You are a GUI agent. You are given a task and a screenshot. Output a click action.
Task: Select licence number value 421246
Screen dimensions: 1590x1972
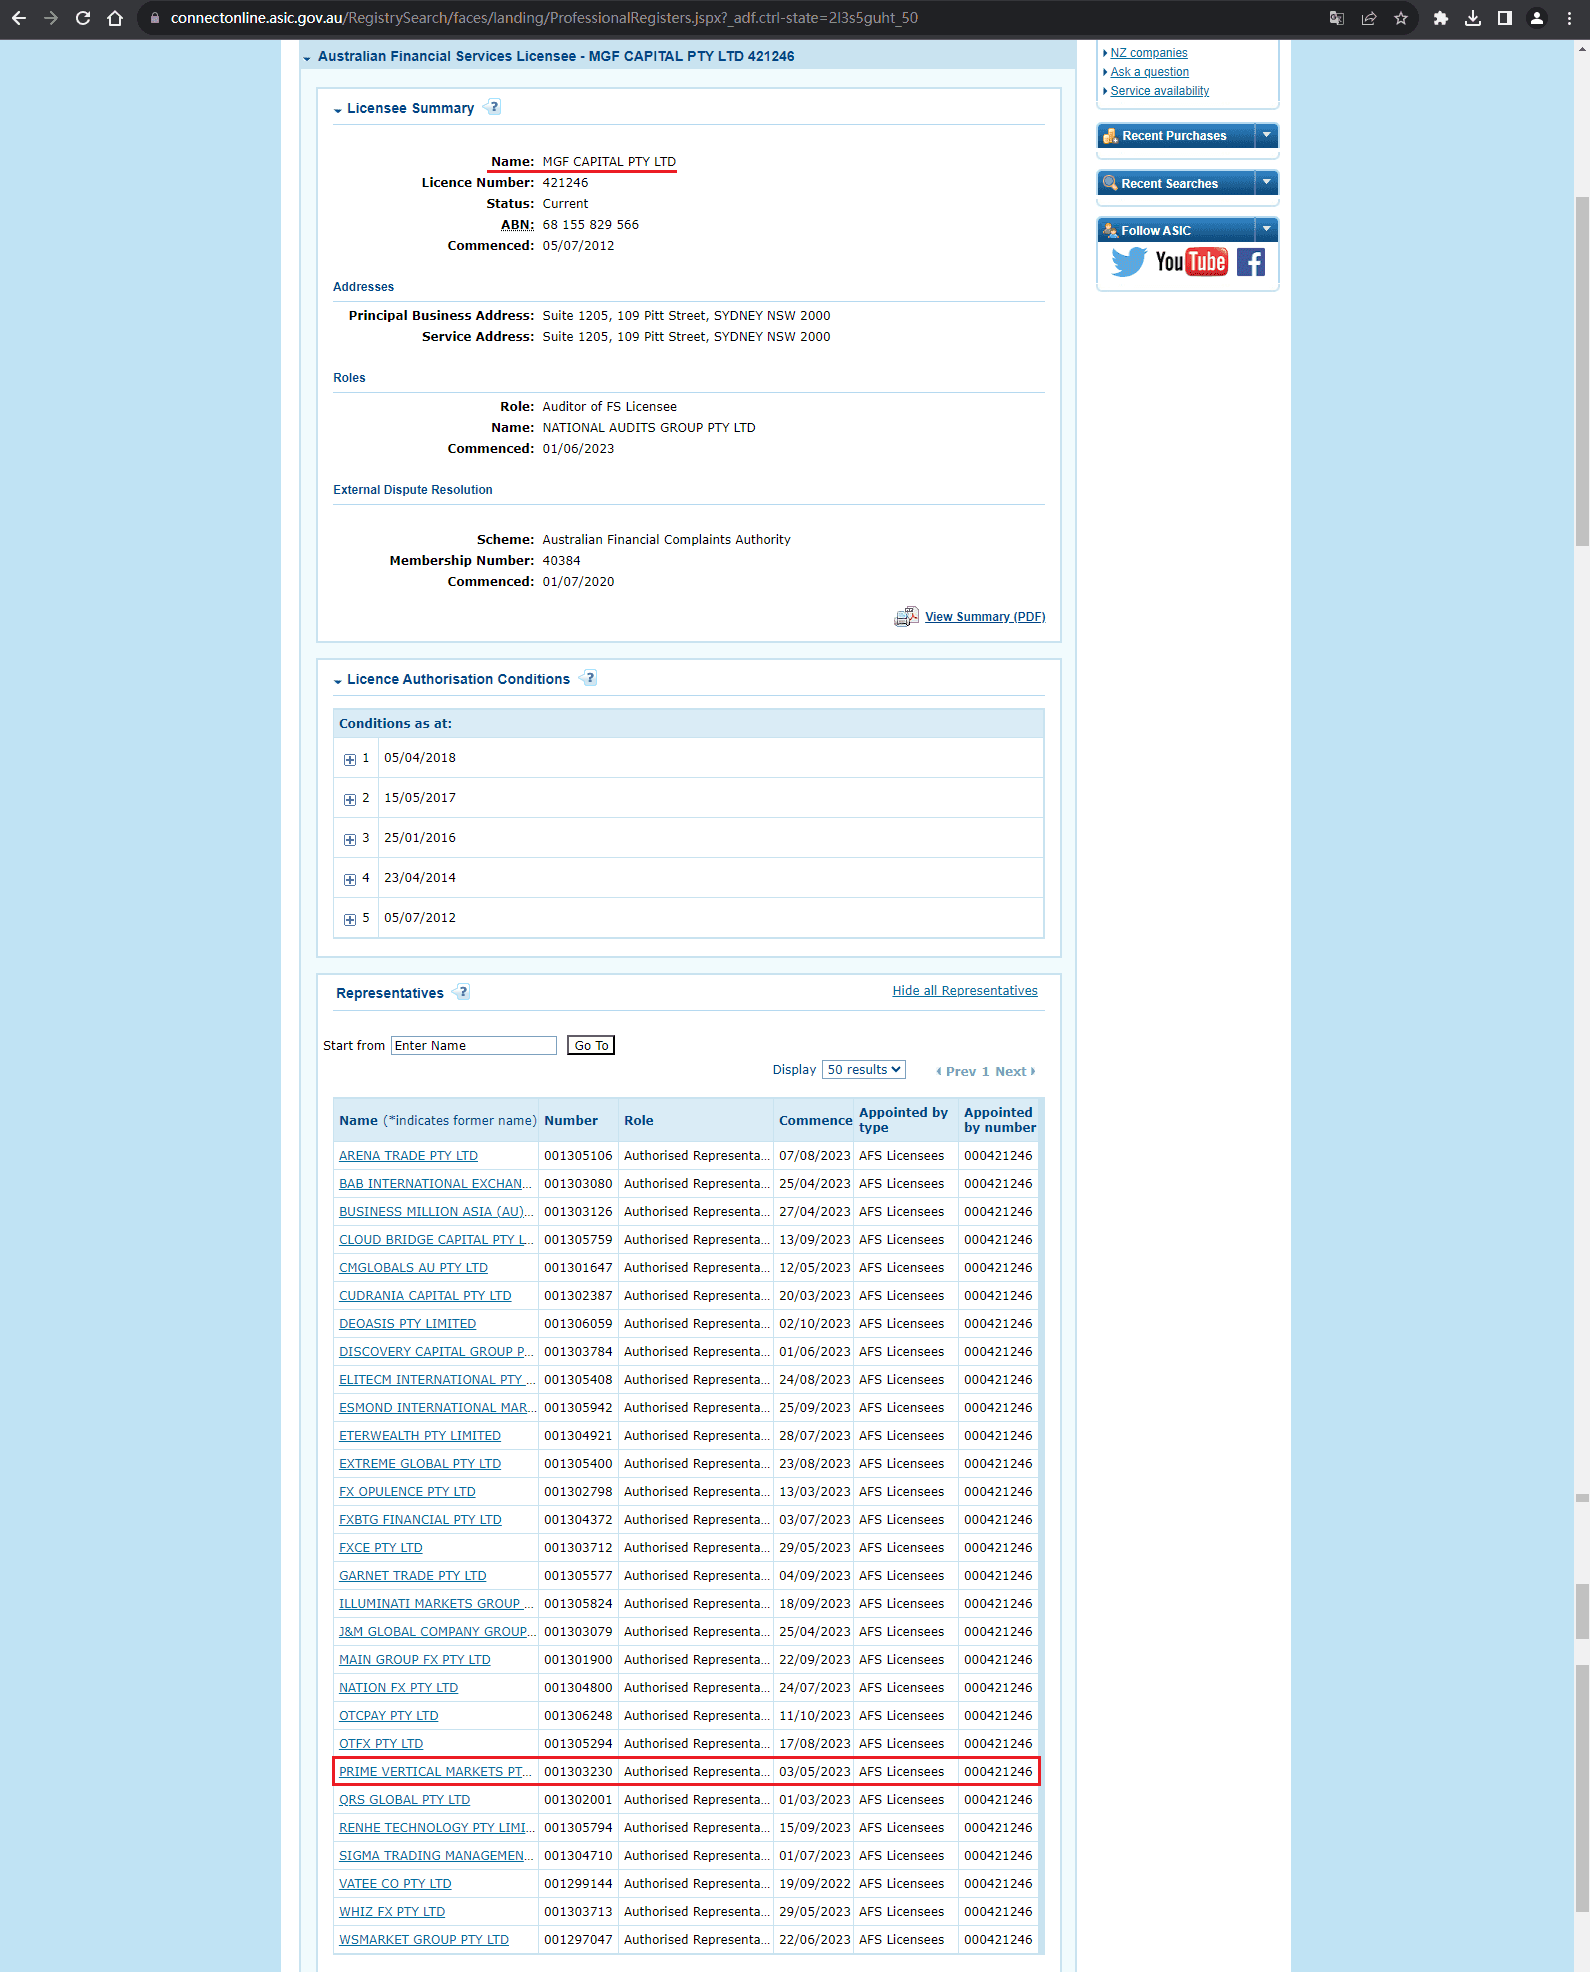point(565,182)
